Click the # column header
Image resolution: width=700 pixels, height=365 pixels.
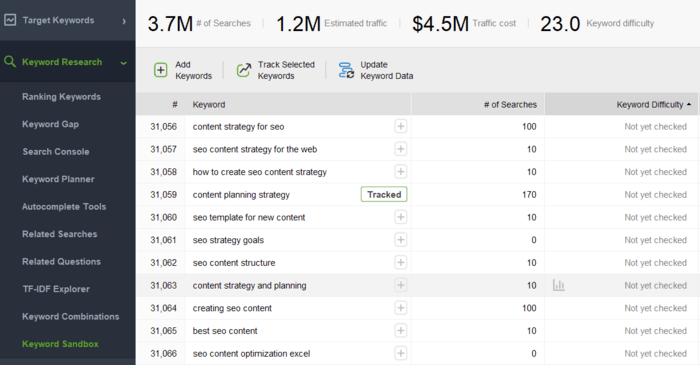(175, 104)
